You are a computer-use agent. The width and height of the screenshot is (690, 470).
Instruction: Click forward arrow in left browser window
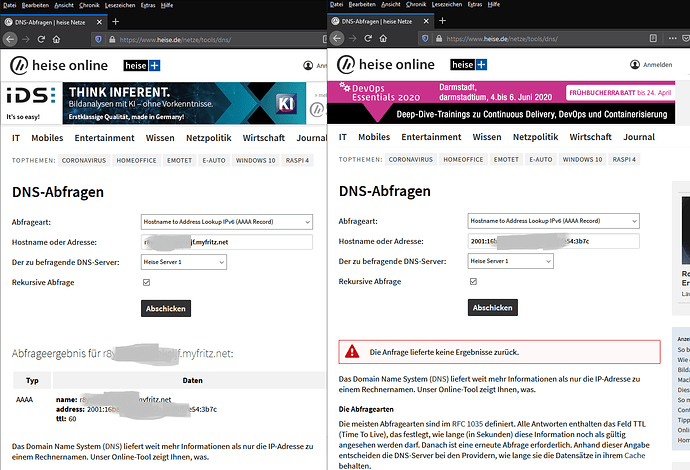(26, 39)
